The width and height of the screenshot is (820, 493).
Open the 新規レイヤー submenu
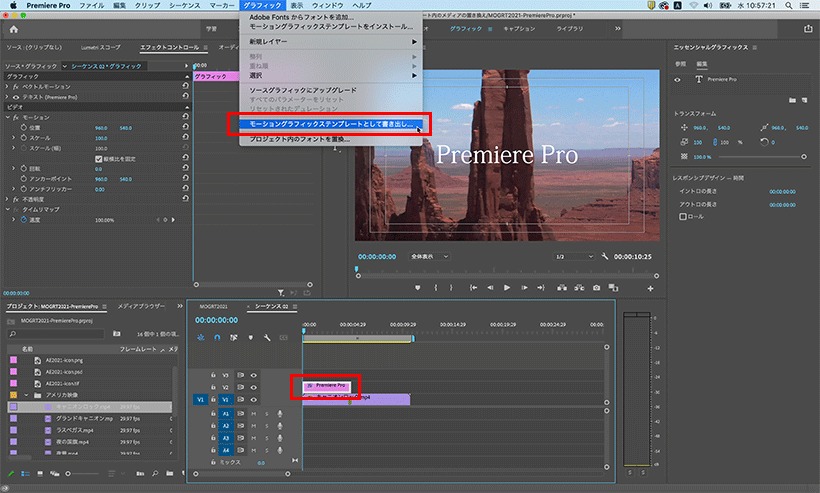[x=331, y=41]
